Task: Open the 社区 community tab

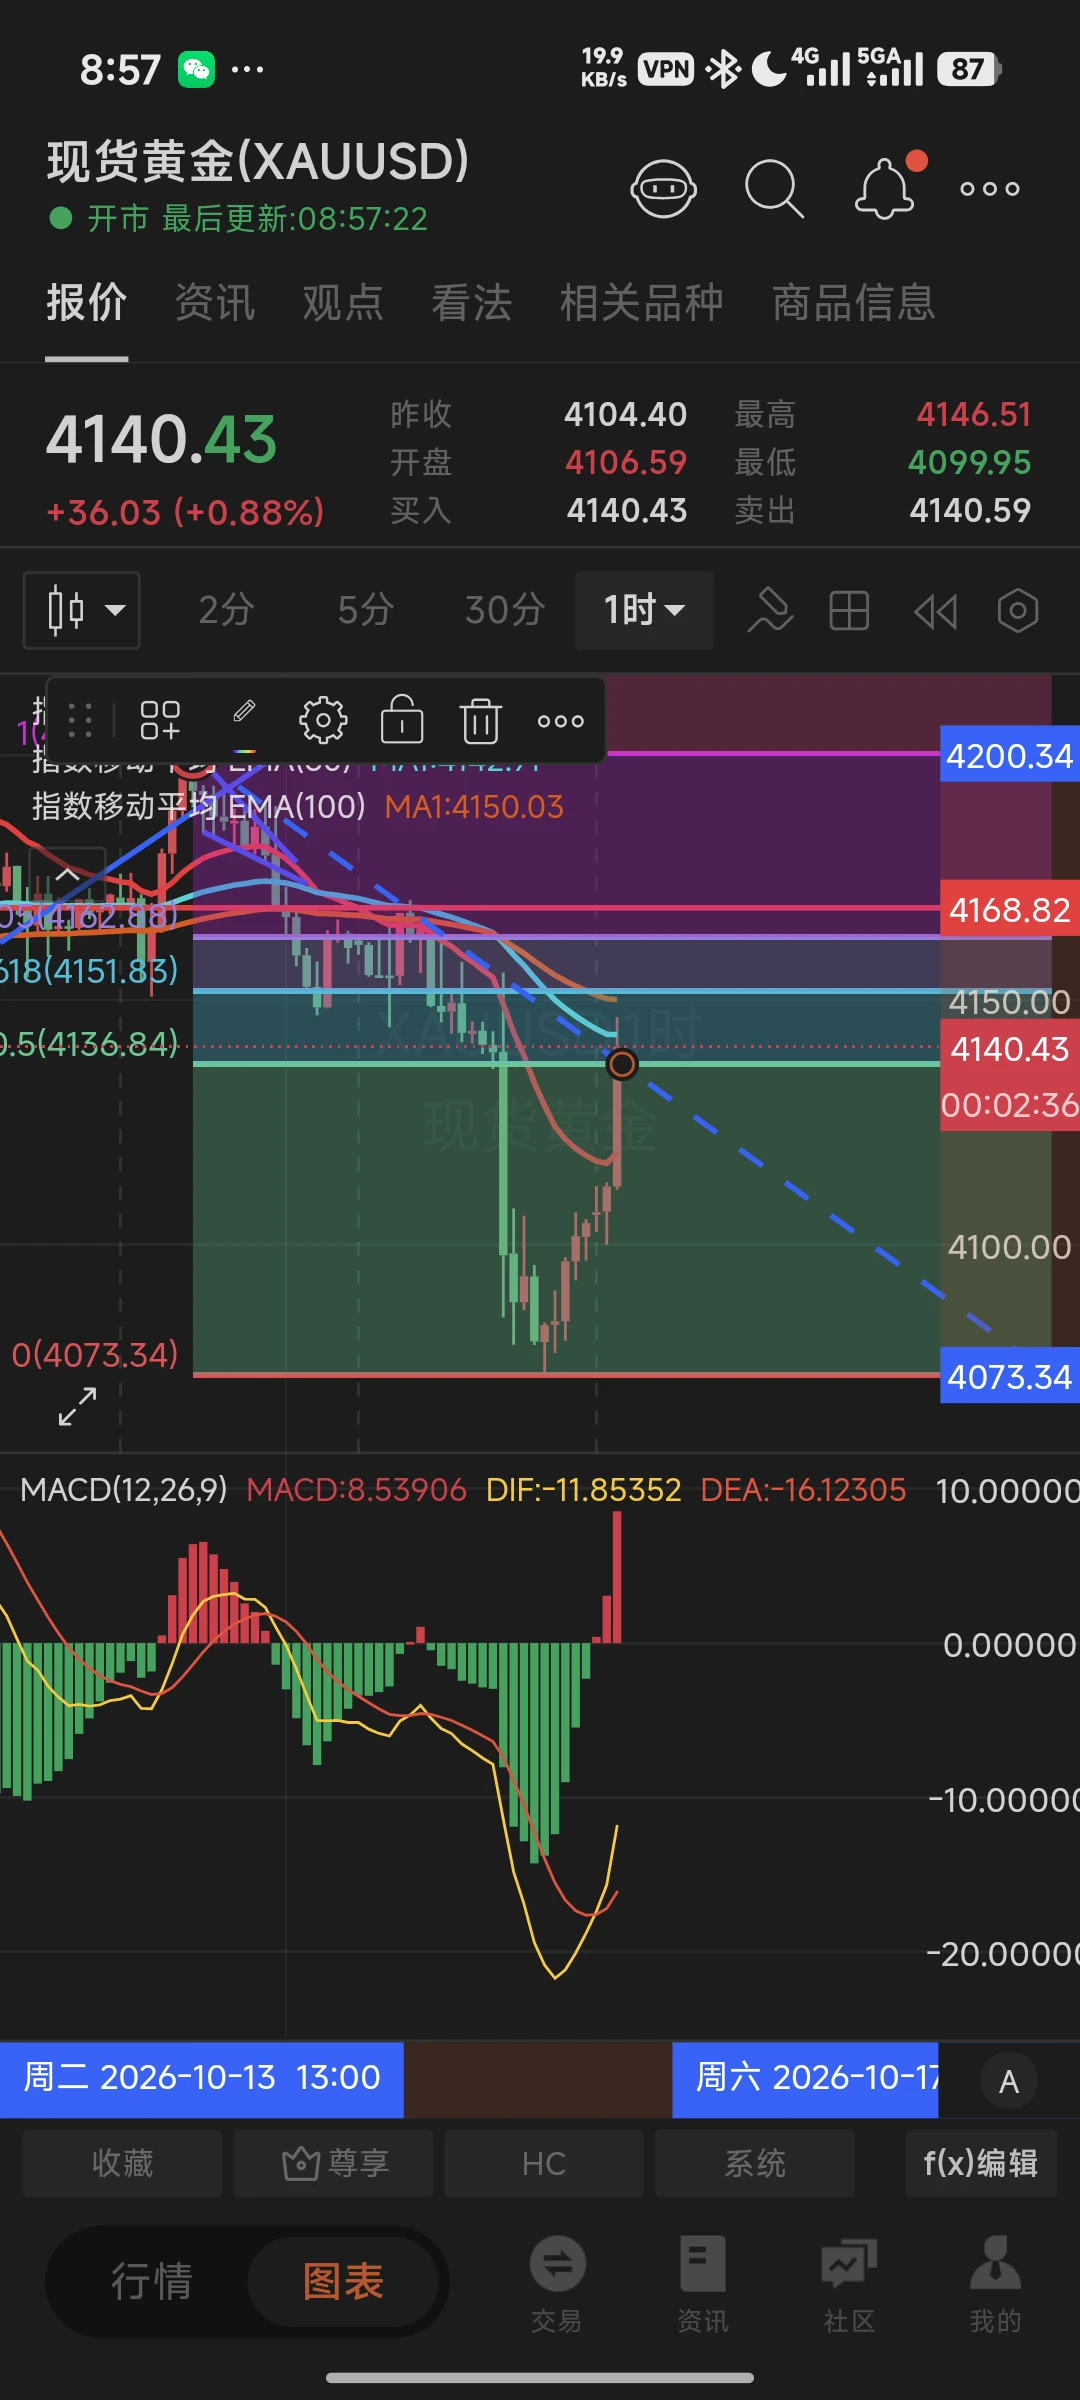Action: tap(849, 2284)
